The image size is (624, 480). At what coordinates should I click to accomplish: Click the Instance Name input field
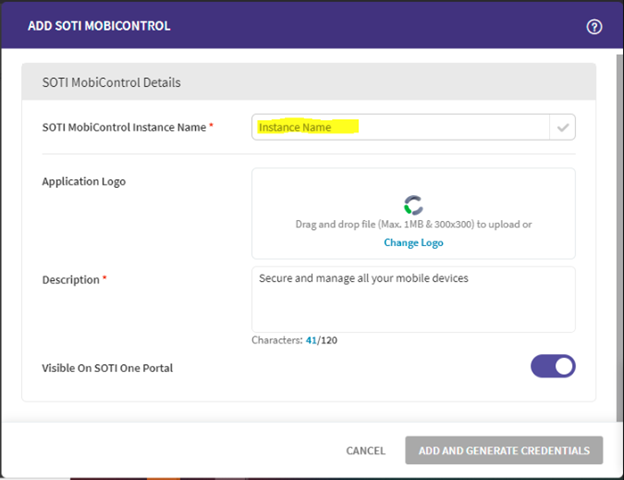coord(400,127)
